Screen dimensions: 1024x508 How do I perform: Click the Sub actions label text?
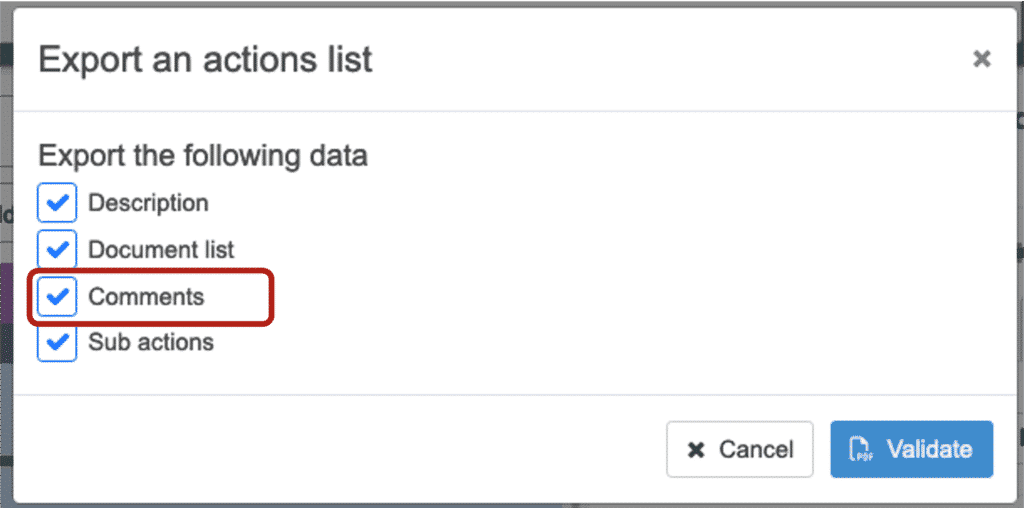click(151, 342)
